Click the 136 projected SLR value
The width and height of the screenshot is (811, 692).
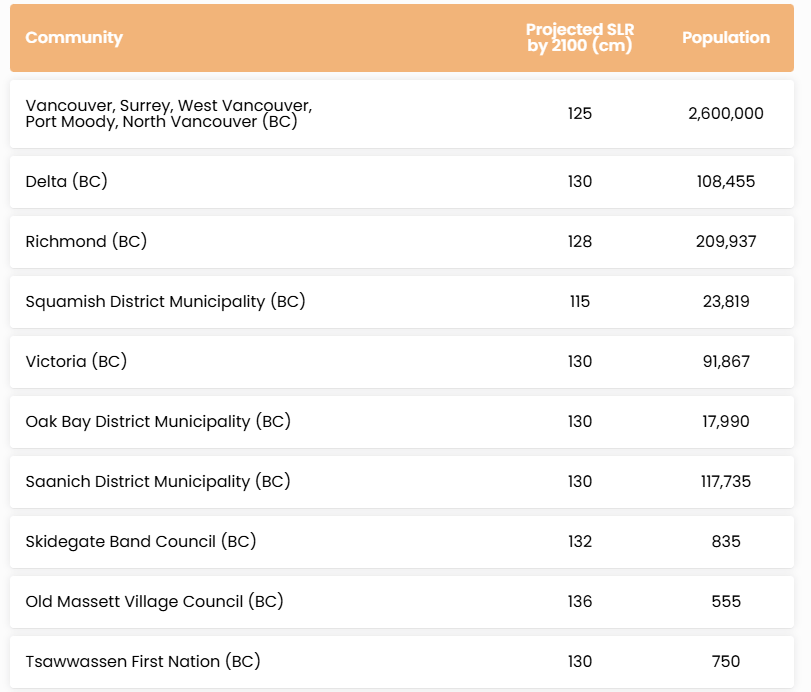580,601
